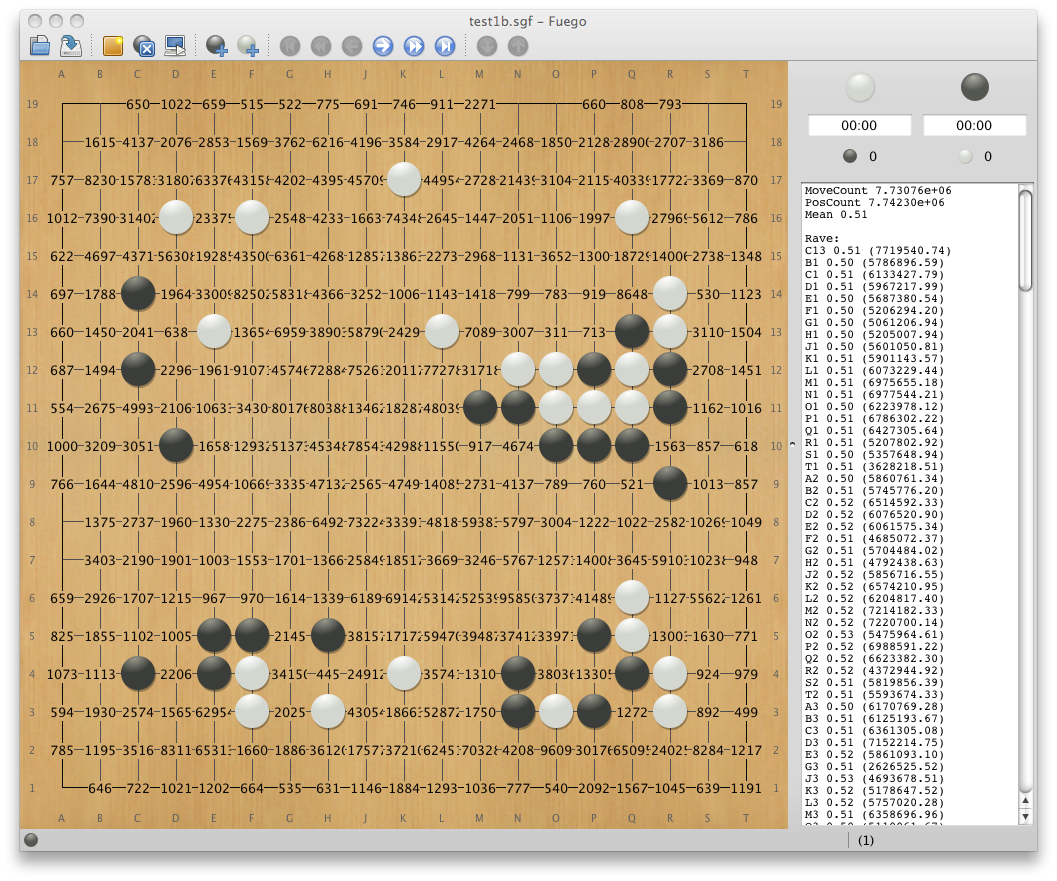Start a new game with board icon
Viewport: 1057px width, 881px height.
click(x=113, y=45)
